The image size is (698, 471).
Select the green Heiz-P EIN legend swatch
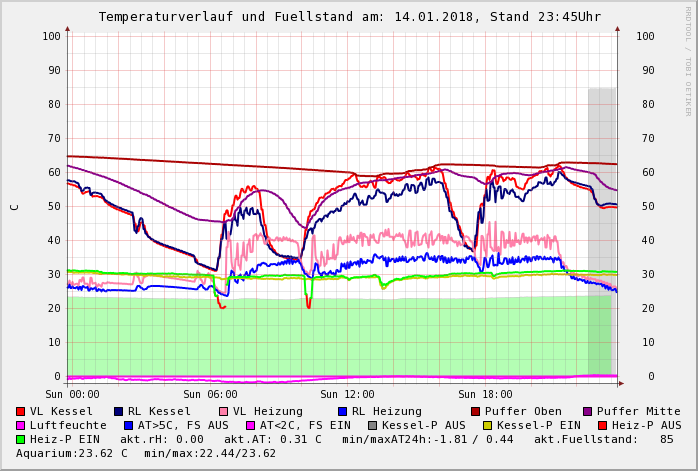pyautogui.click(x=21, y=439)
